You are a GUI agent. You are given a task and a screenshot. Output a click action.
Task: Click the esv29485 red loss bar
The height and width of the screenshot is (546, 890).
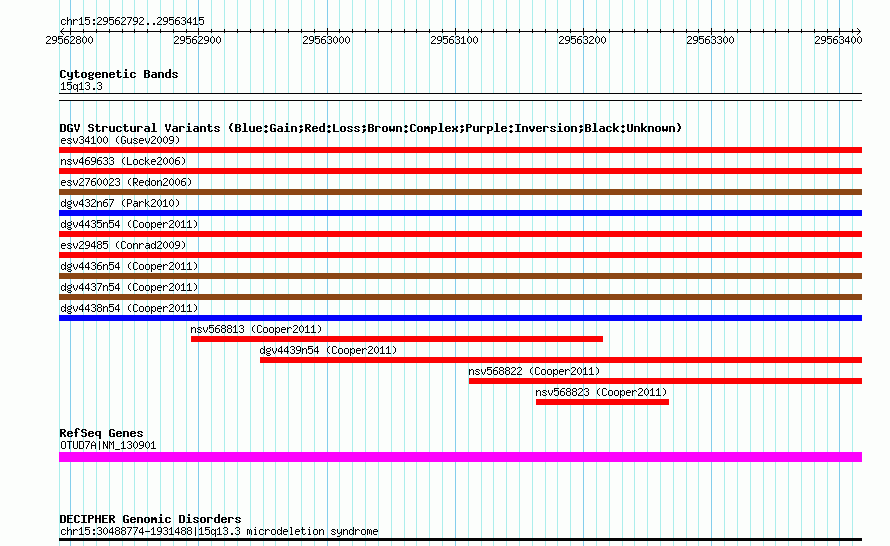(x=460, y=255)
